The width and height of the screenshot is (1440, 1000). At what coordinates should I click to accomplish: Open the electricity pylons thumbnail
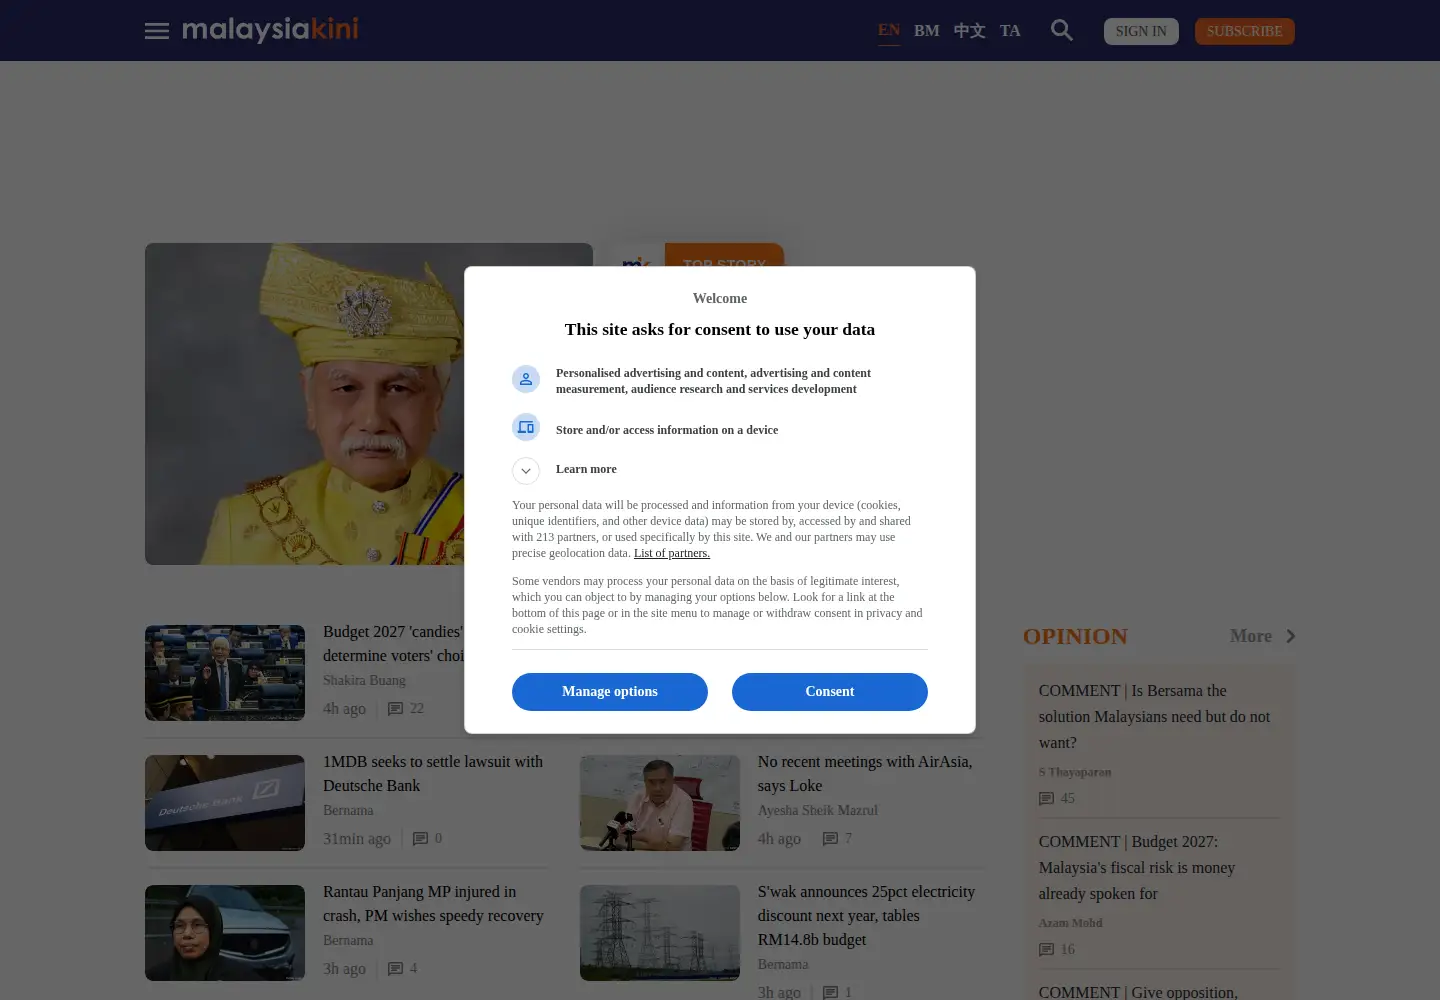[x=660, y=933]
